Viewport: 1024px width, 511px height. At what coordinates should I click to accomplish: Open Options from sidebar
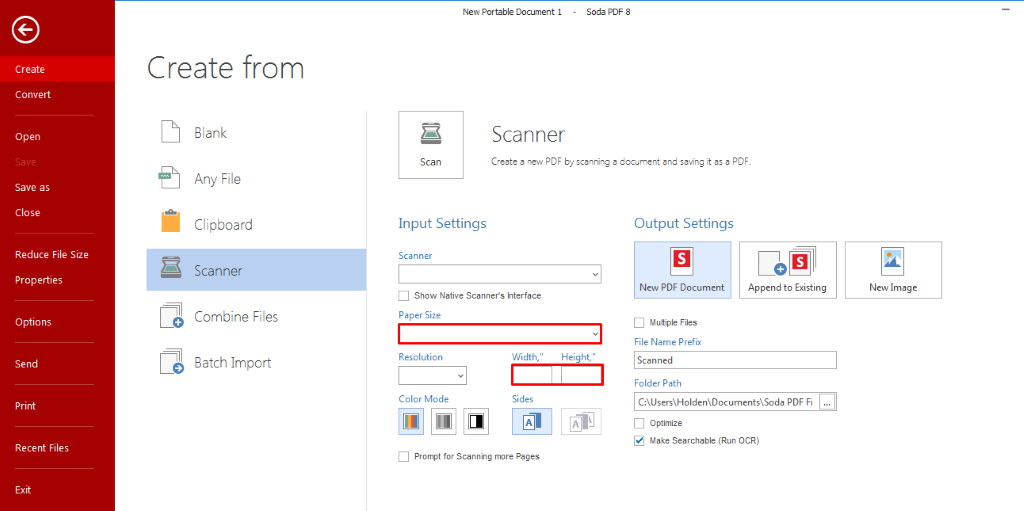[x=57, y=322]
